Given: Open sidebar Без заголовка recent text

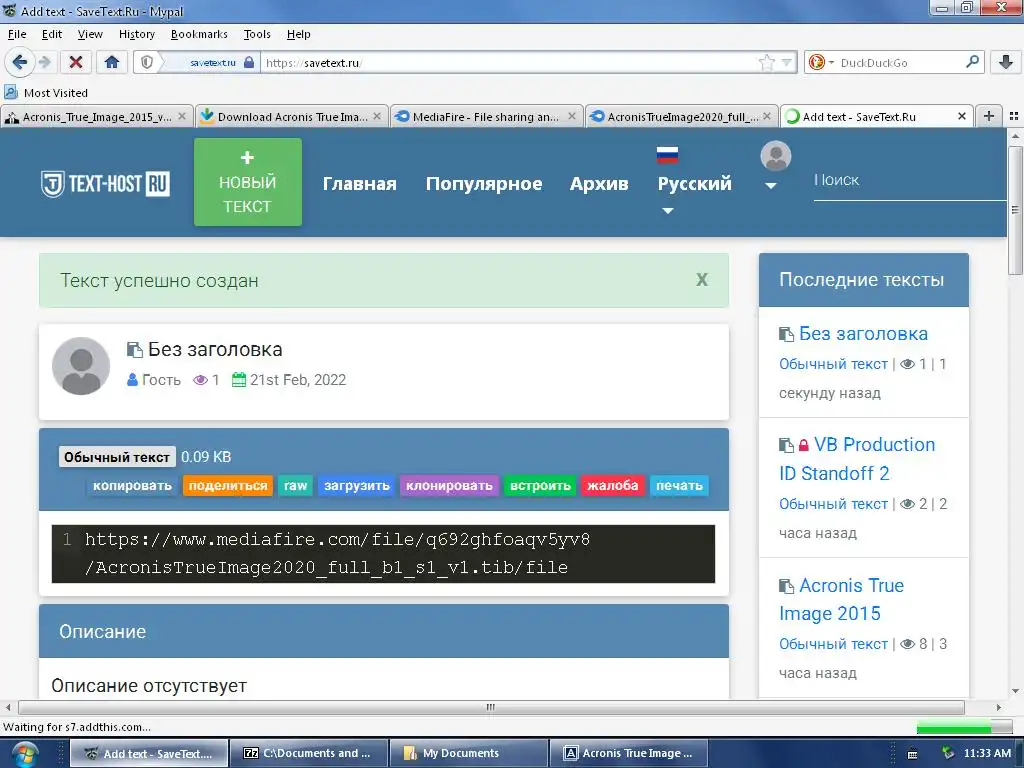Looking at the screenshot, I should coord(863,334).
